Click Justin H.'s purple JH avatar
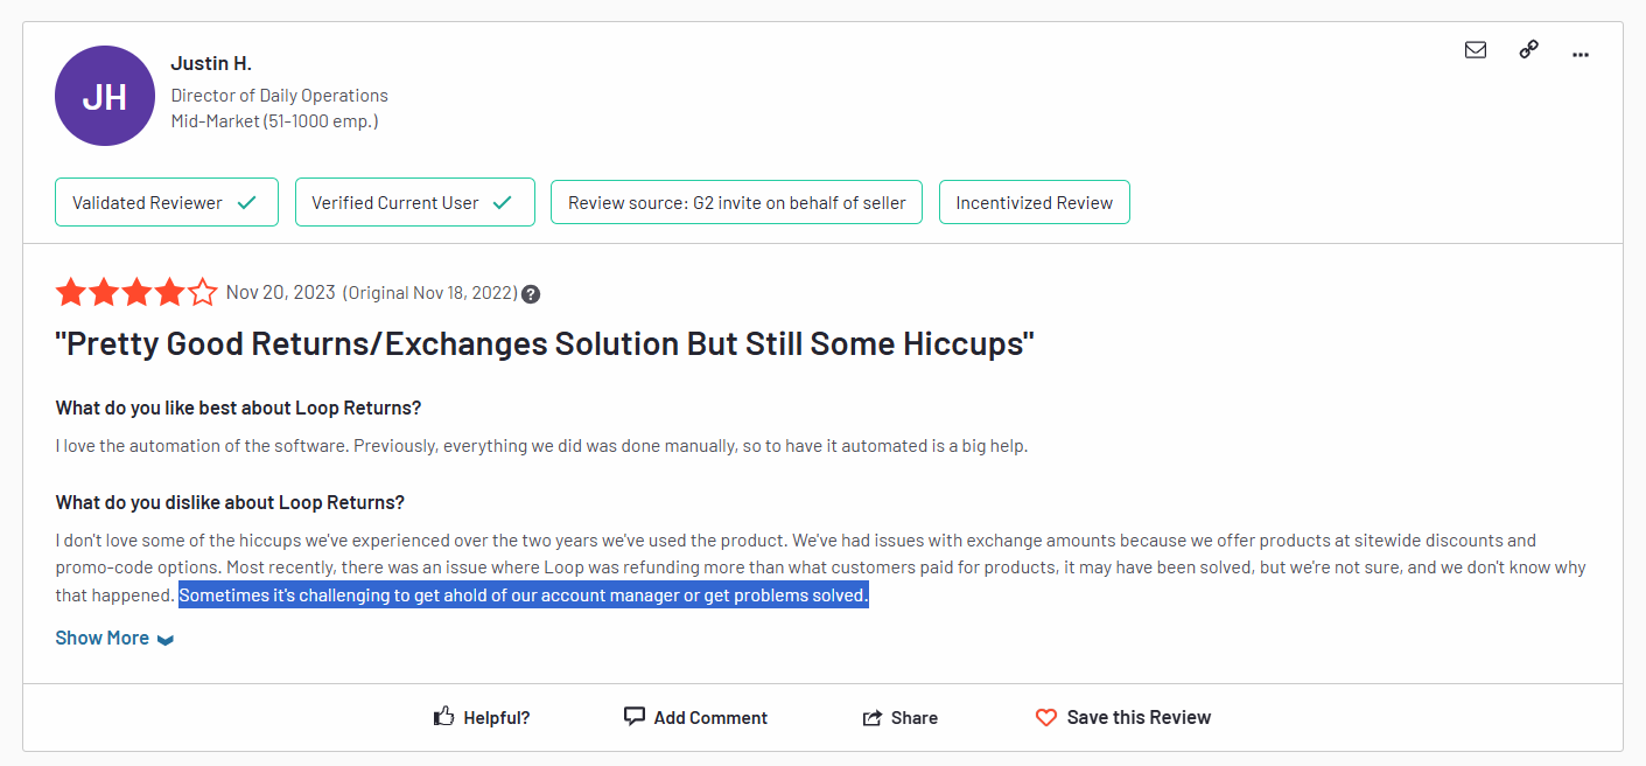1646x766 pixels. click(x=104, y=95)
